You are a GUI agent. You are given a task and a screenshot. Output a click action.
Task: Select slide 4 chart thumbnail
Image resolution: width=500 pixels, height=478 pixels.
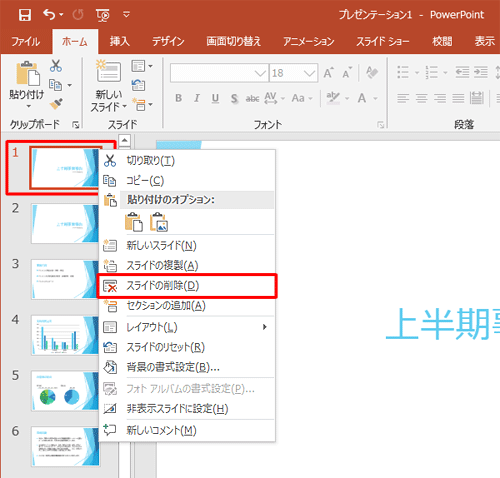click(x=65, y=335)
